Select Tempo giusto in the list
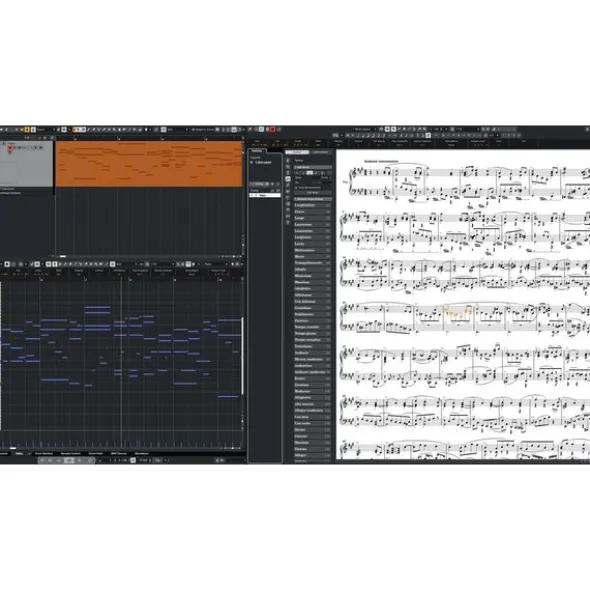This screenshot has width=590, height=591. (x=312, y=334)
